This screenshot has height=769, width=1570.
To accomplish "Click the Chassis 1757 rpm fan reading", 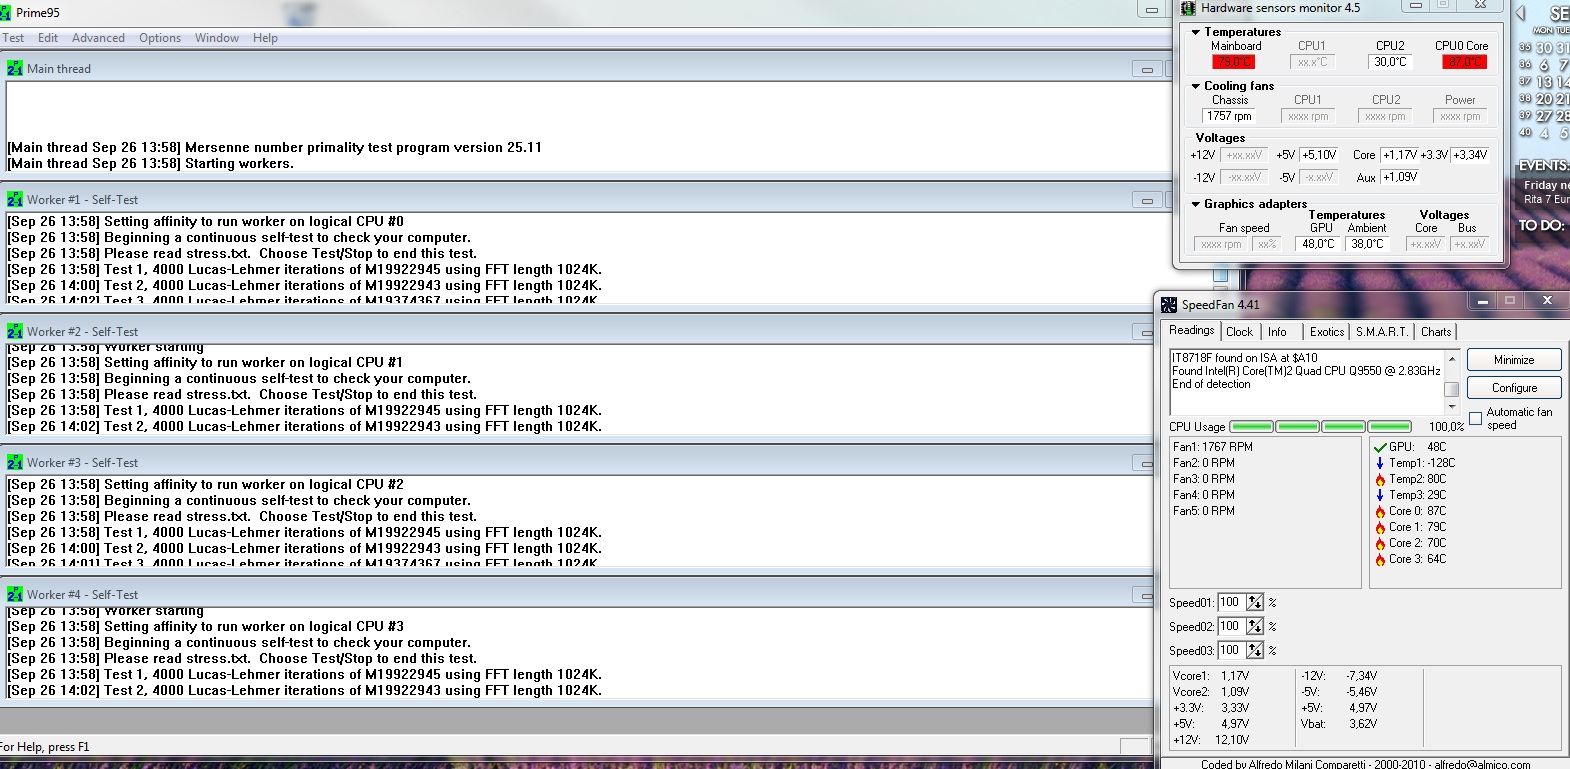I will pos(1230,116).
